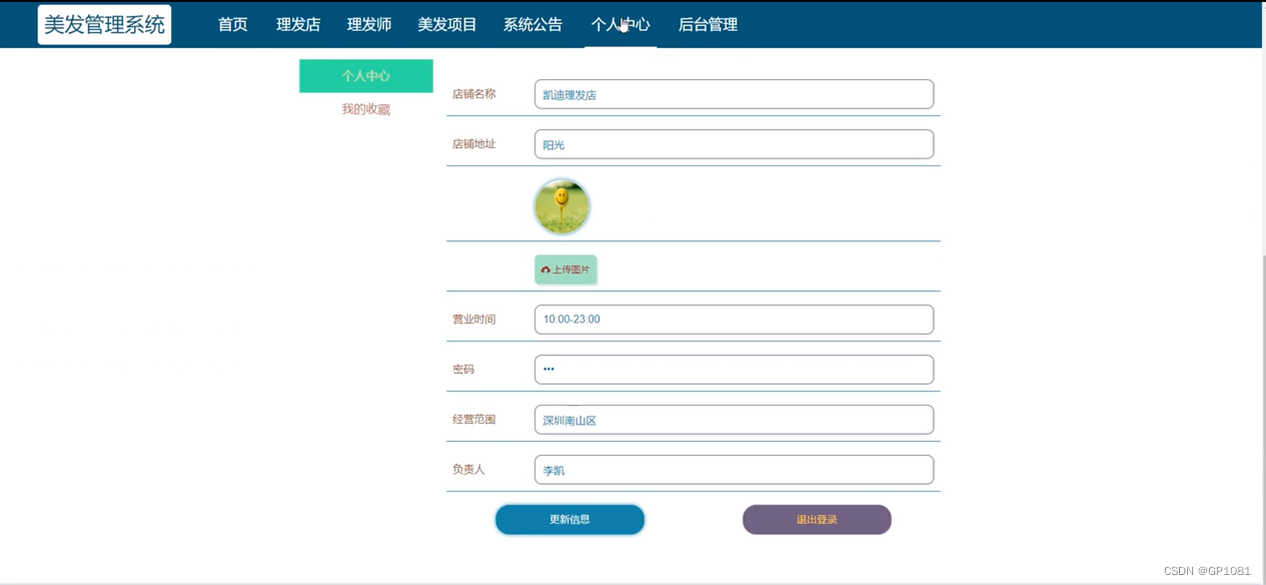Click the 负责人 input showing 李凯

click(733, 468)
